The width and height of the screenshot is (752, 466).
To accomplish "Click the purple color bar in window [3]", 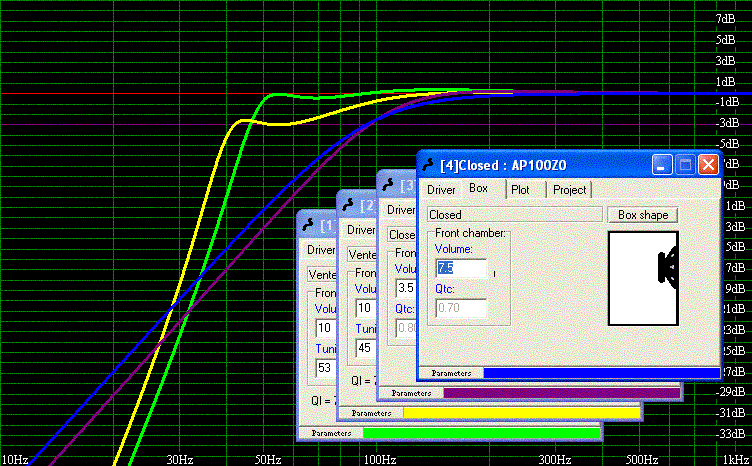I will [x=562, y=393].
